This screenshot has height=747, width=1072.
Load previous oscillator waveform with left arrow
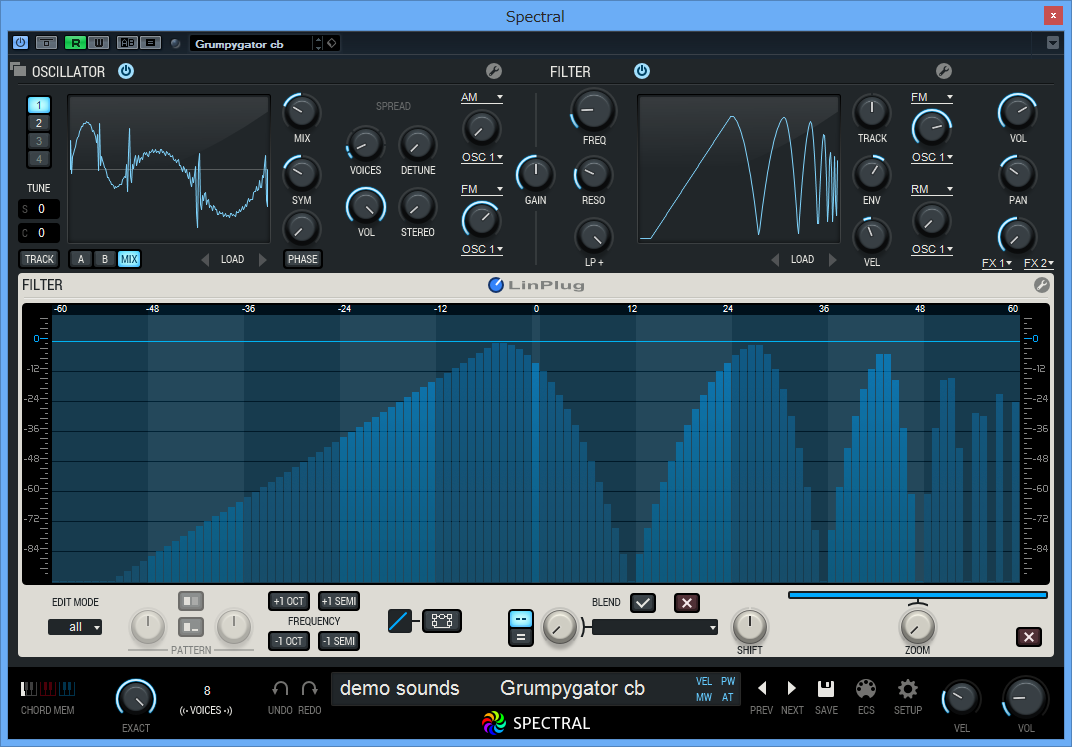[x=205, y=260]
